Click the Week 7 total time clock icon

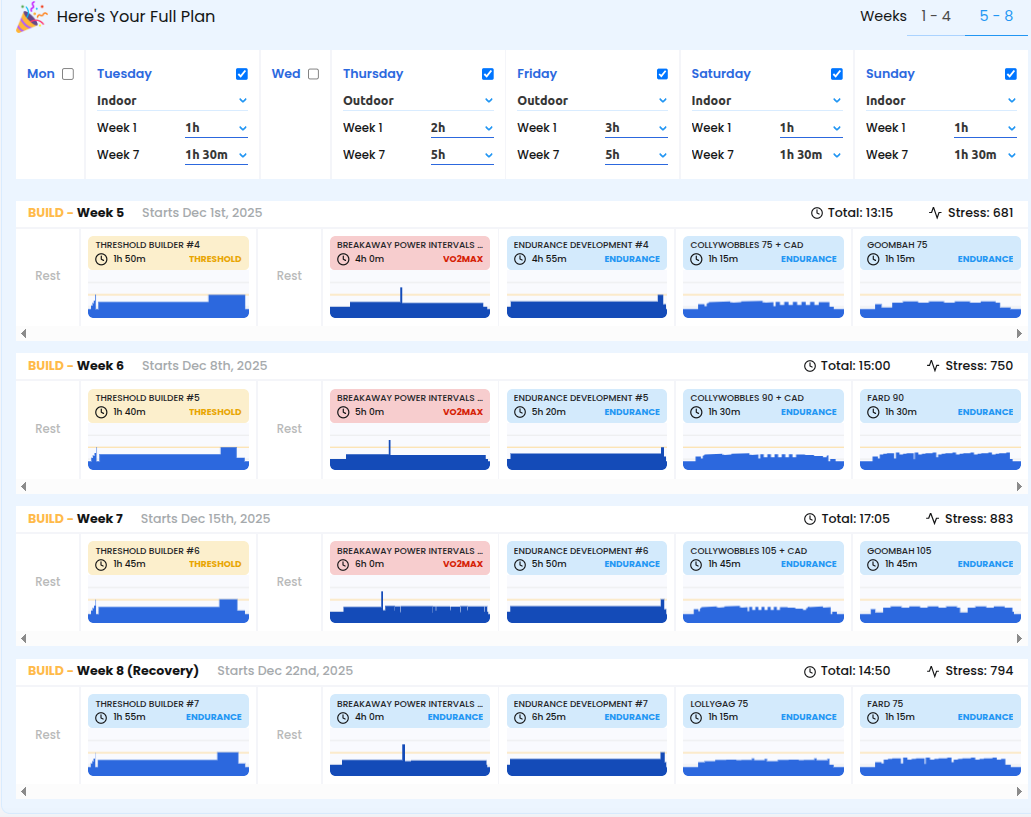[811, 519]
